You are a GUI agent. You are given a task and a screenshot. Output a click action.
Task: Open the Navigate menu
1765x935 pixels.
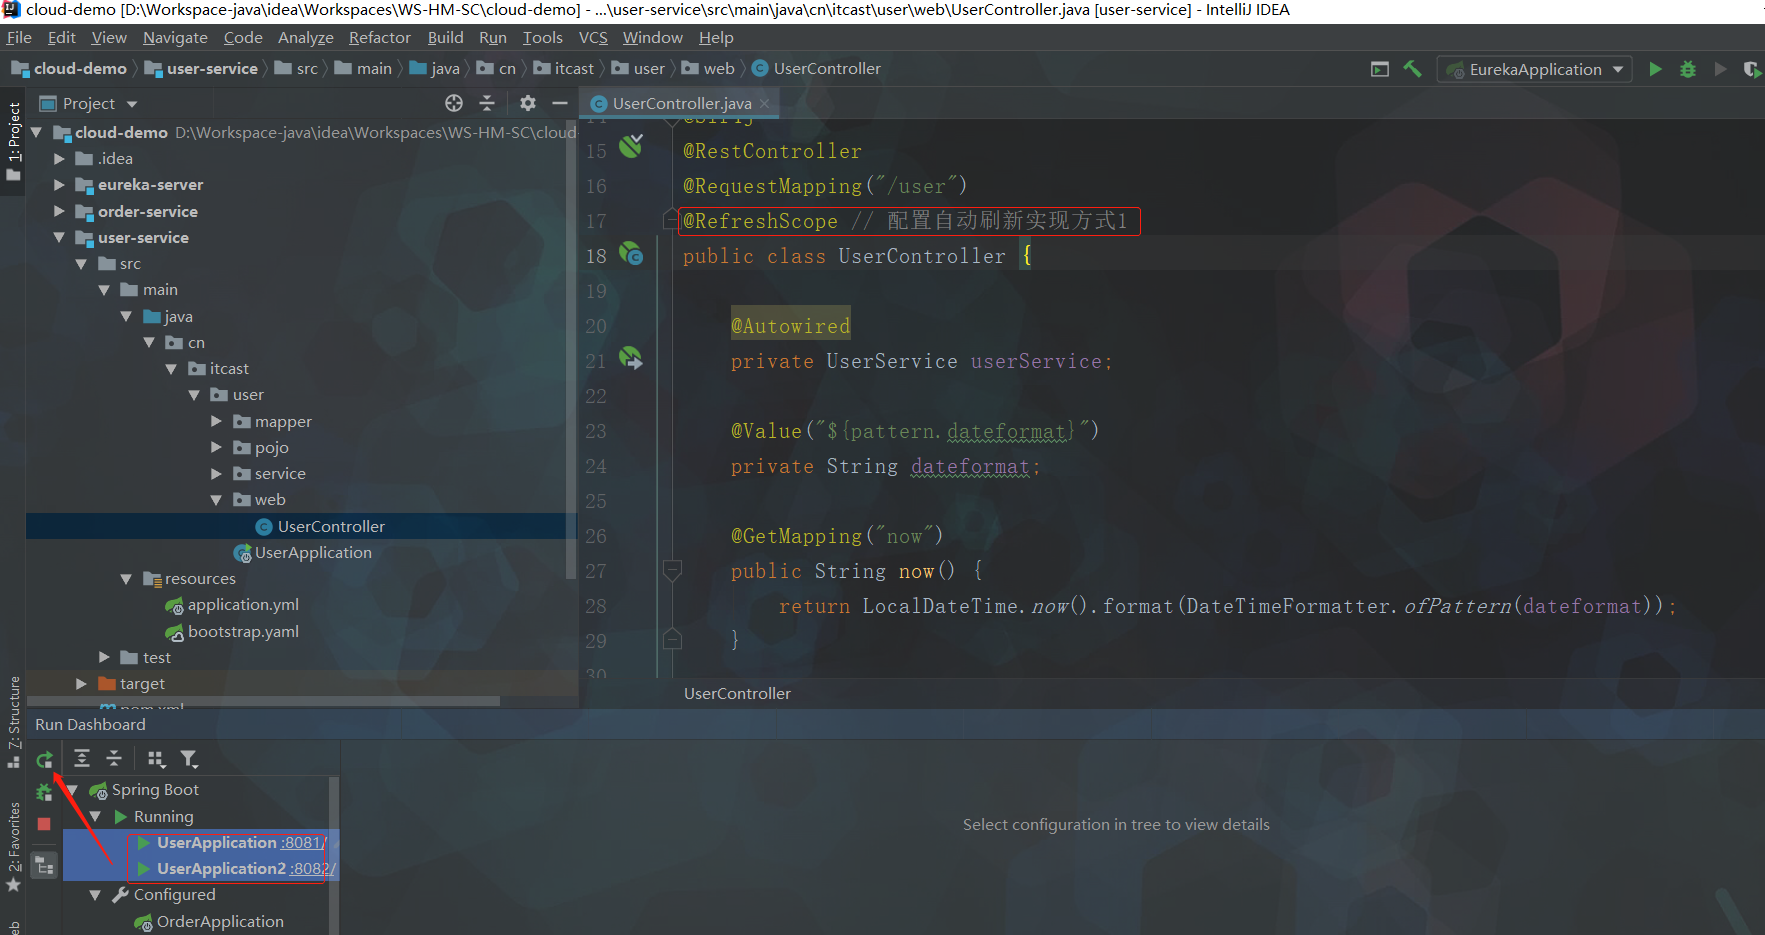pyautogui.click(x=175, y=37)
